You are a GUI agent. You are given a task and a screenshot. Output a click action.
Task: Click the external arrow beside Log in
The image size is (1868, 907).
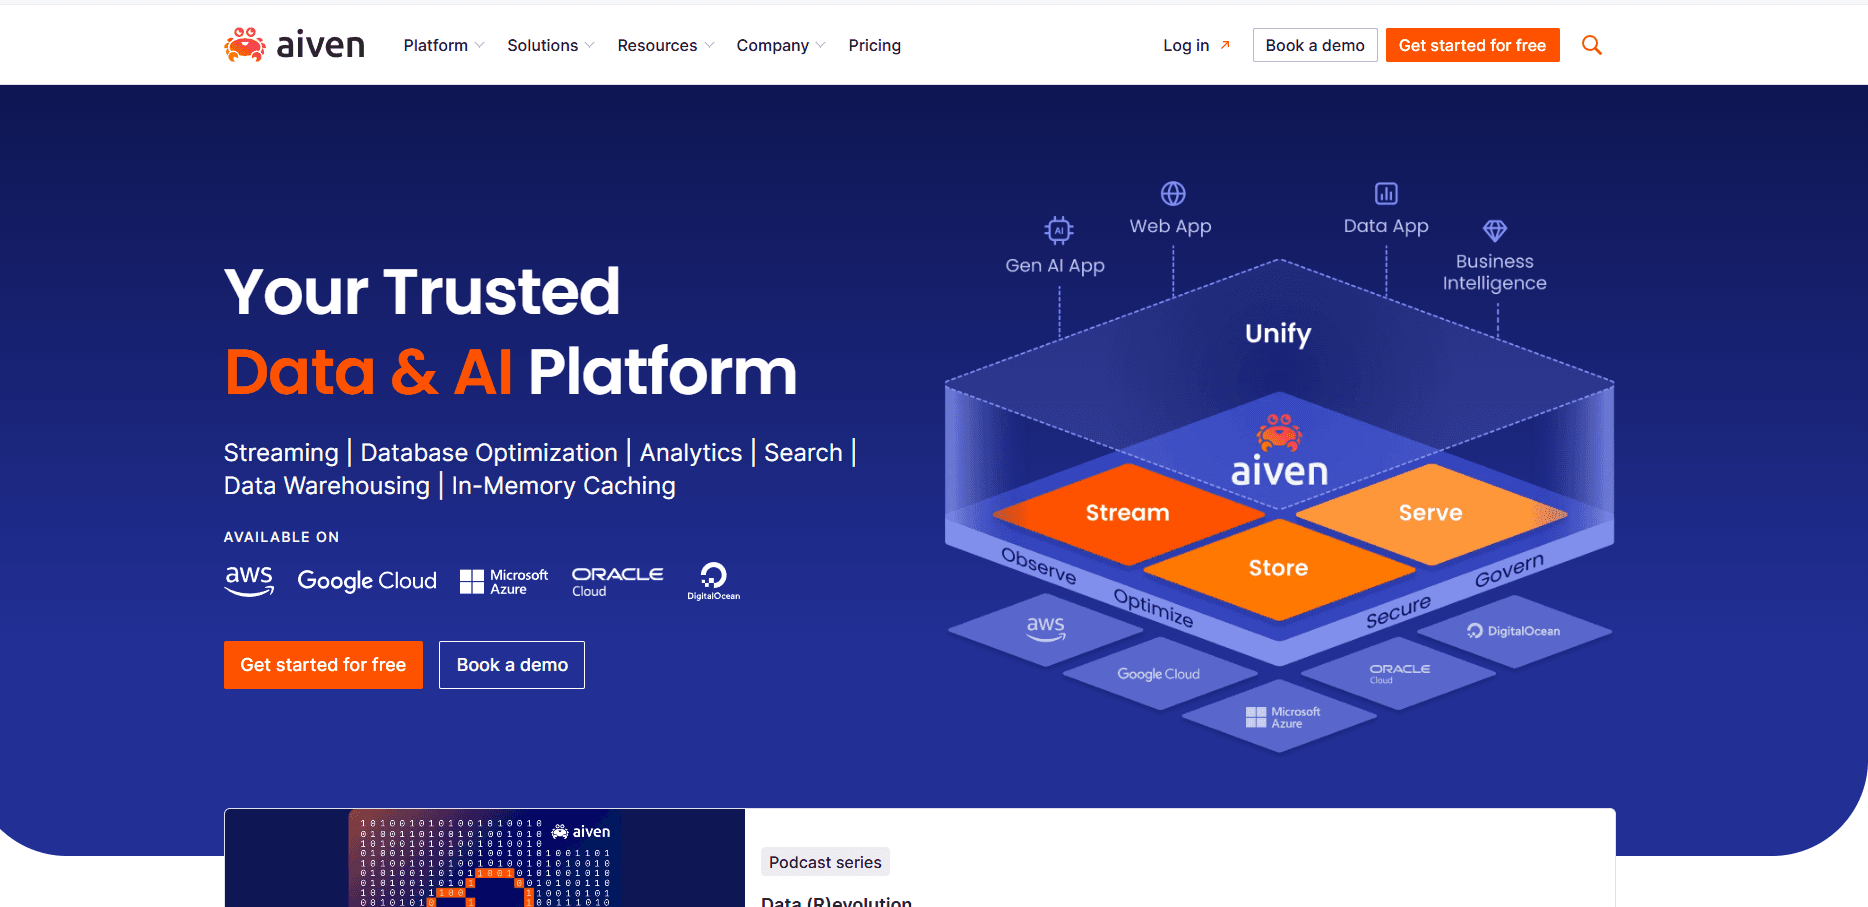1225,45
